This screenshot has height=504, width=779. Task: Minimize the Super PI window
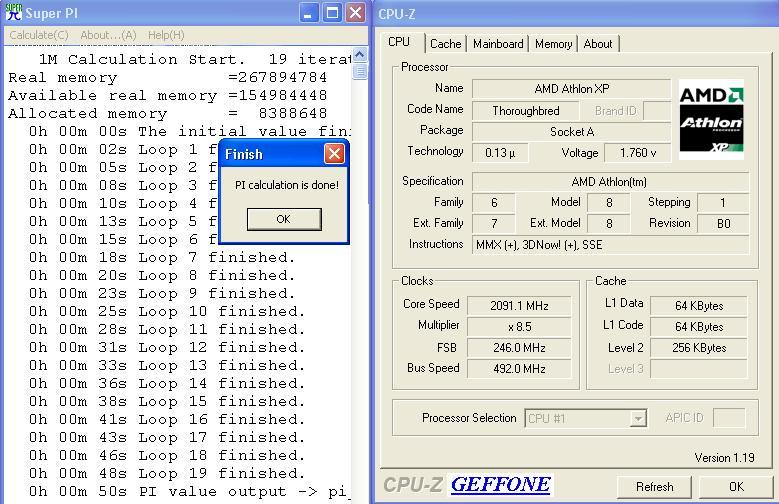click(x=309, y=12)
